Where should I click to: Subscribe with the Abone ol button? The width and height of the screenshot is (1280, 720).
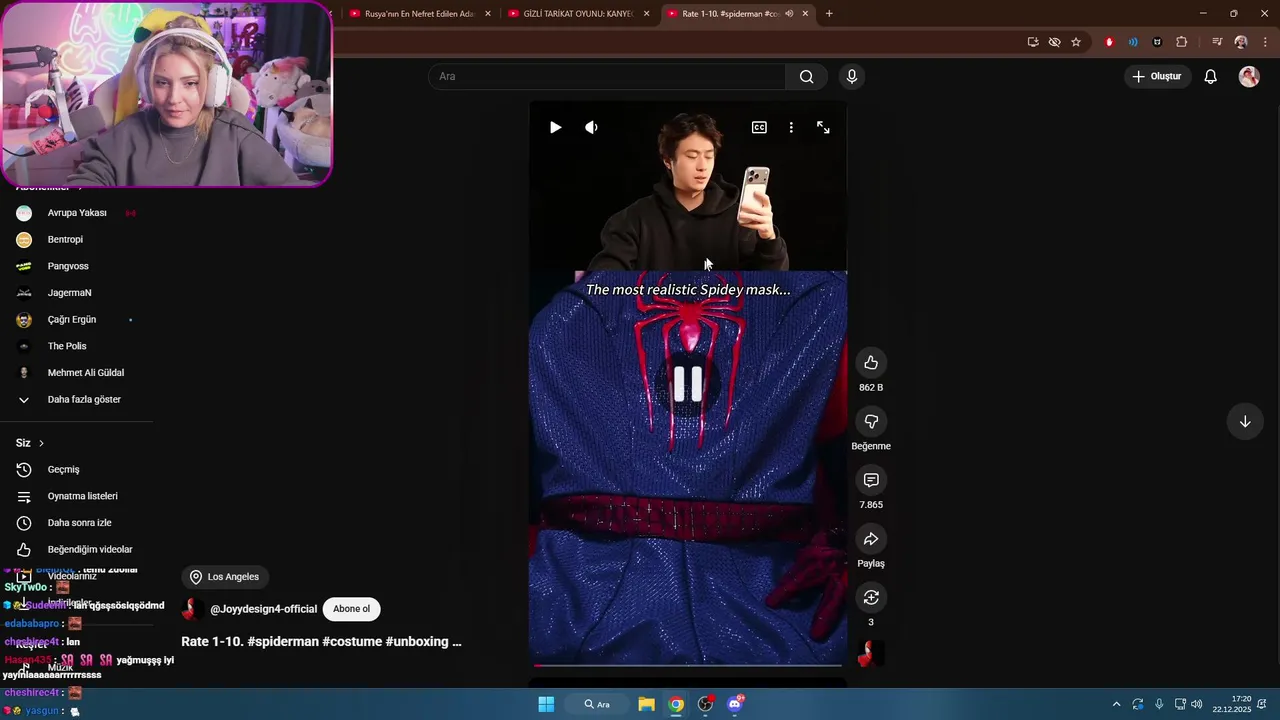click(x=351, y=609)
